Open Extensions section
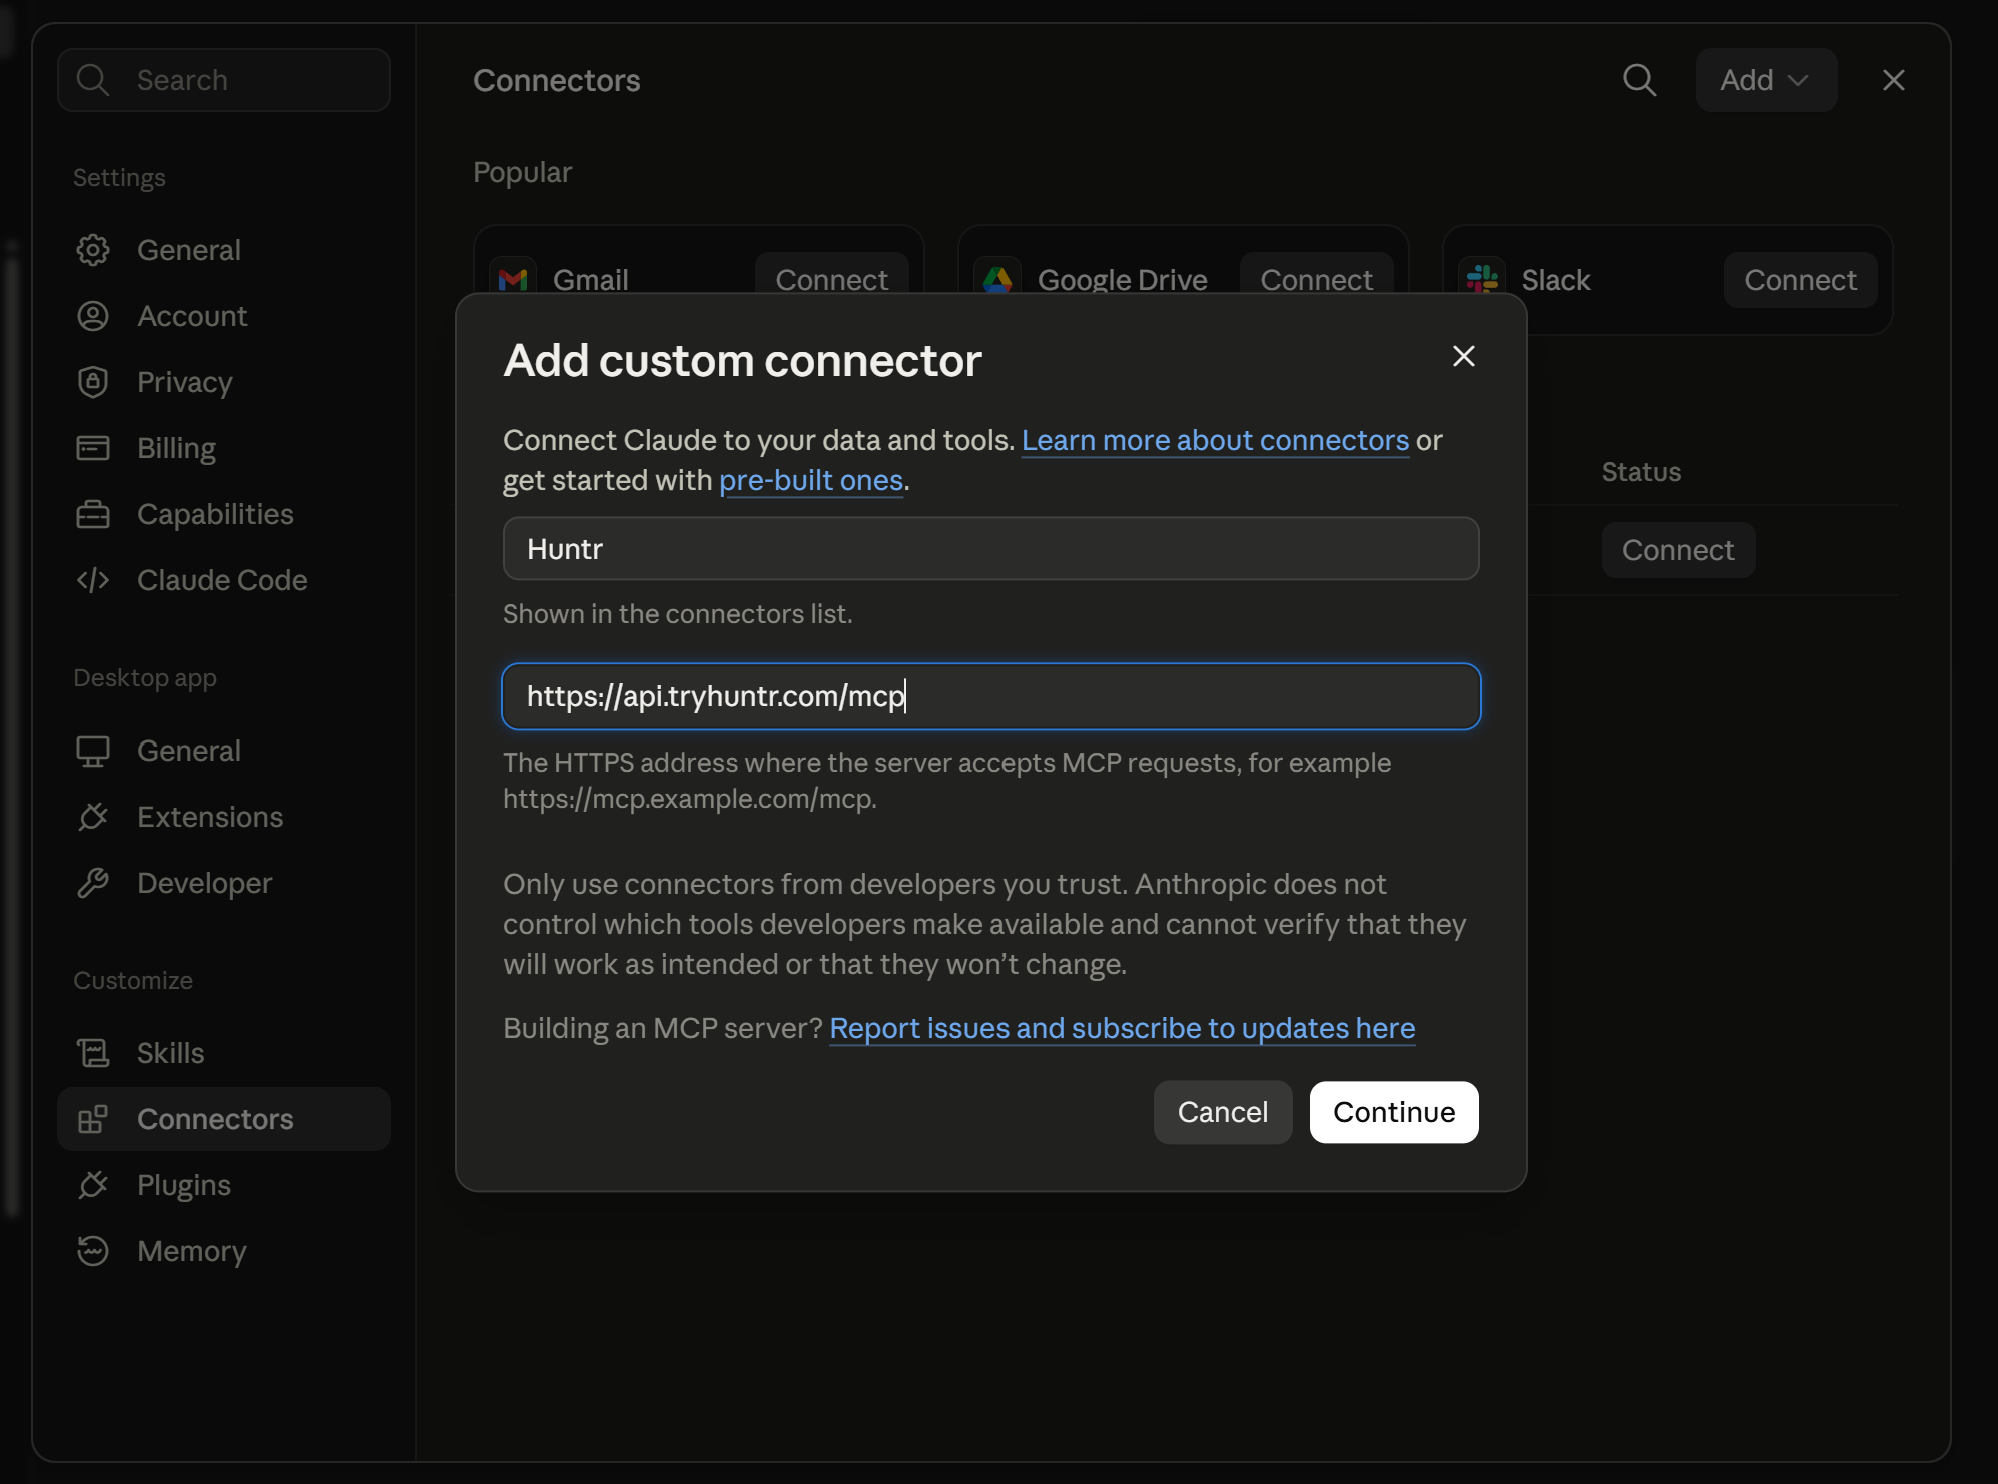 223,817
